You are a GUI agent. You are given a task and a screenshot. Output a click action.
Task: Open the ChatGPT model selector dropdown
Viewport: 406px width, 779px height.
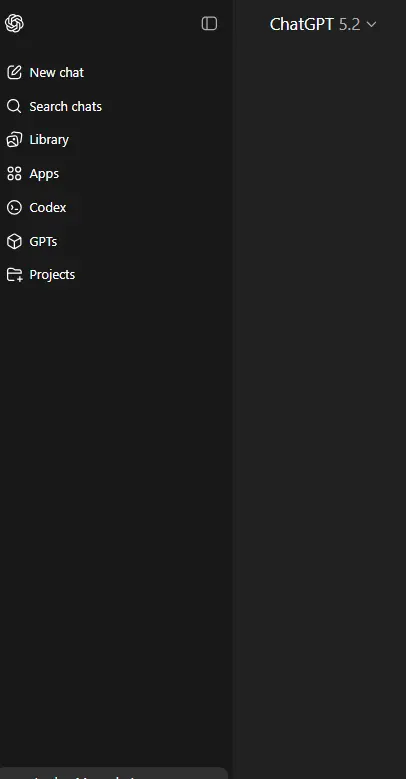[x=323, y=24]
